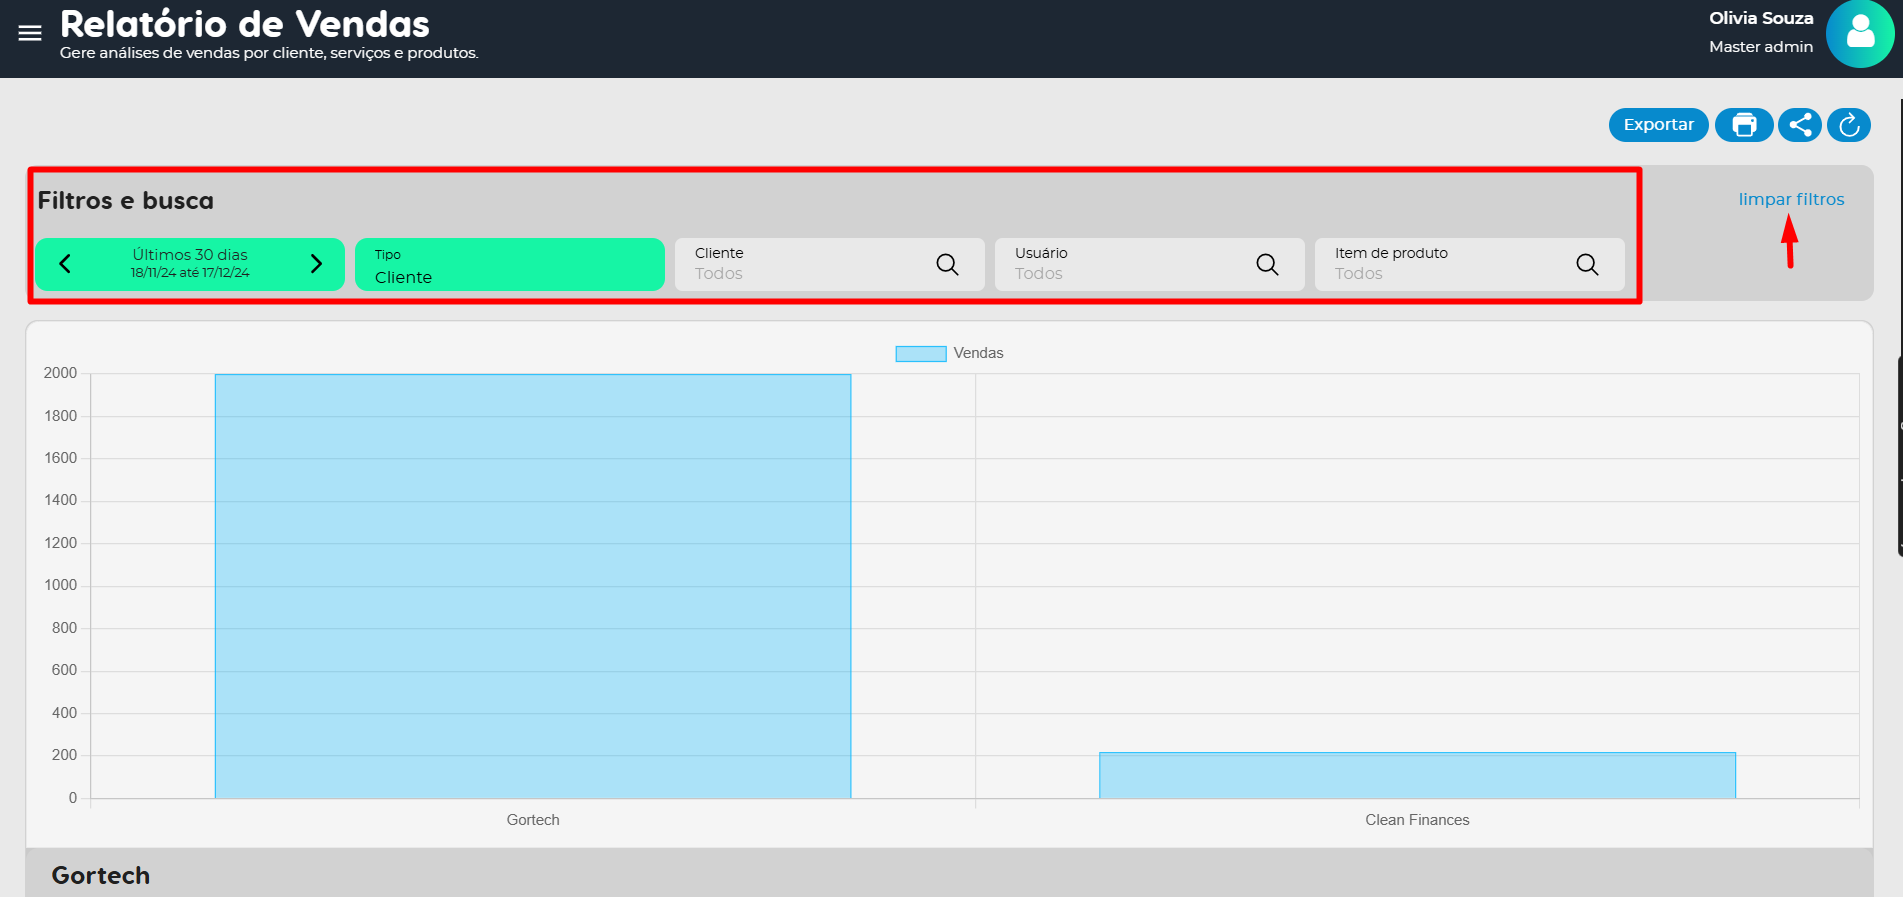1903x897 pixels.
Task: Click the limpar filtros link
Action: coord(1791,199)
